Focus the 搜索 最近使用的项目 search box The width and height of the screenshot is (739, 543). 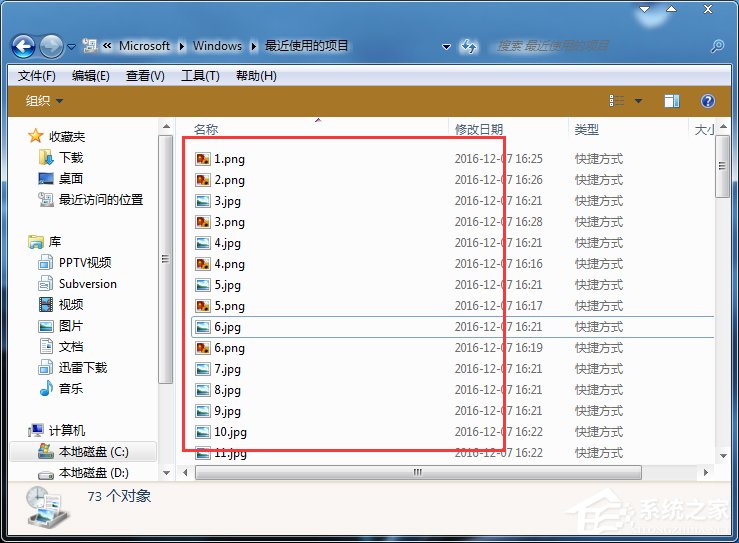[x=599, y=46]
